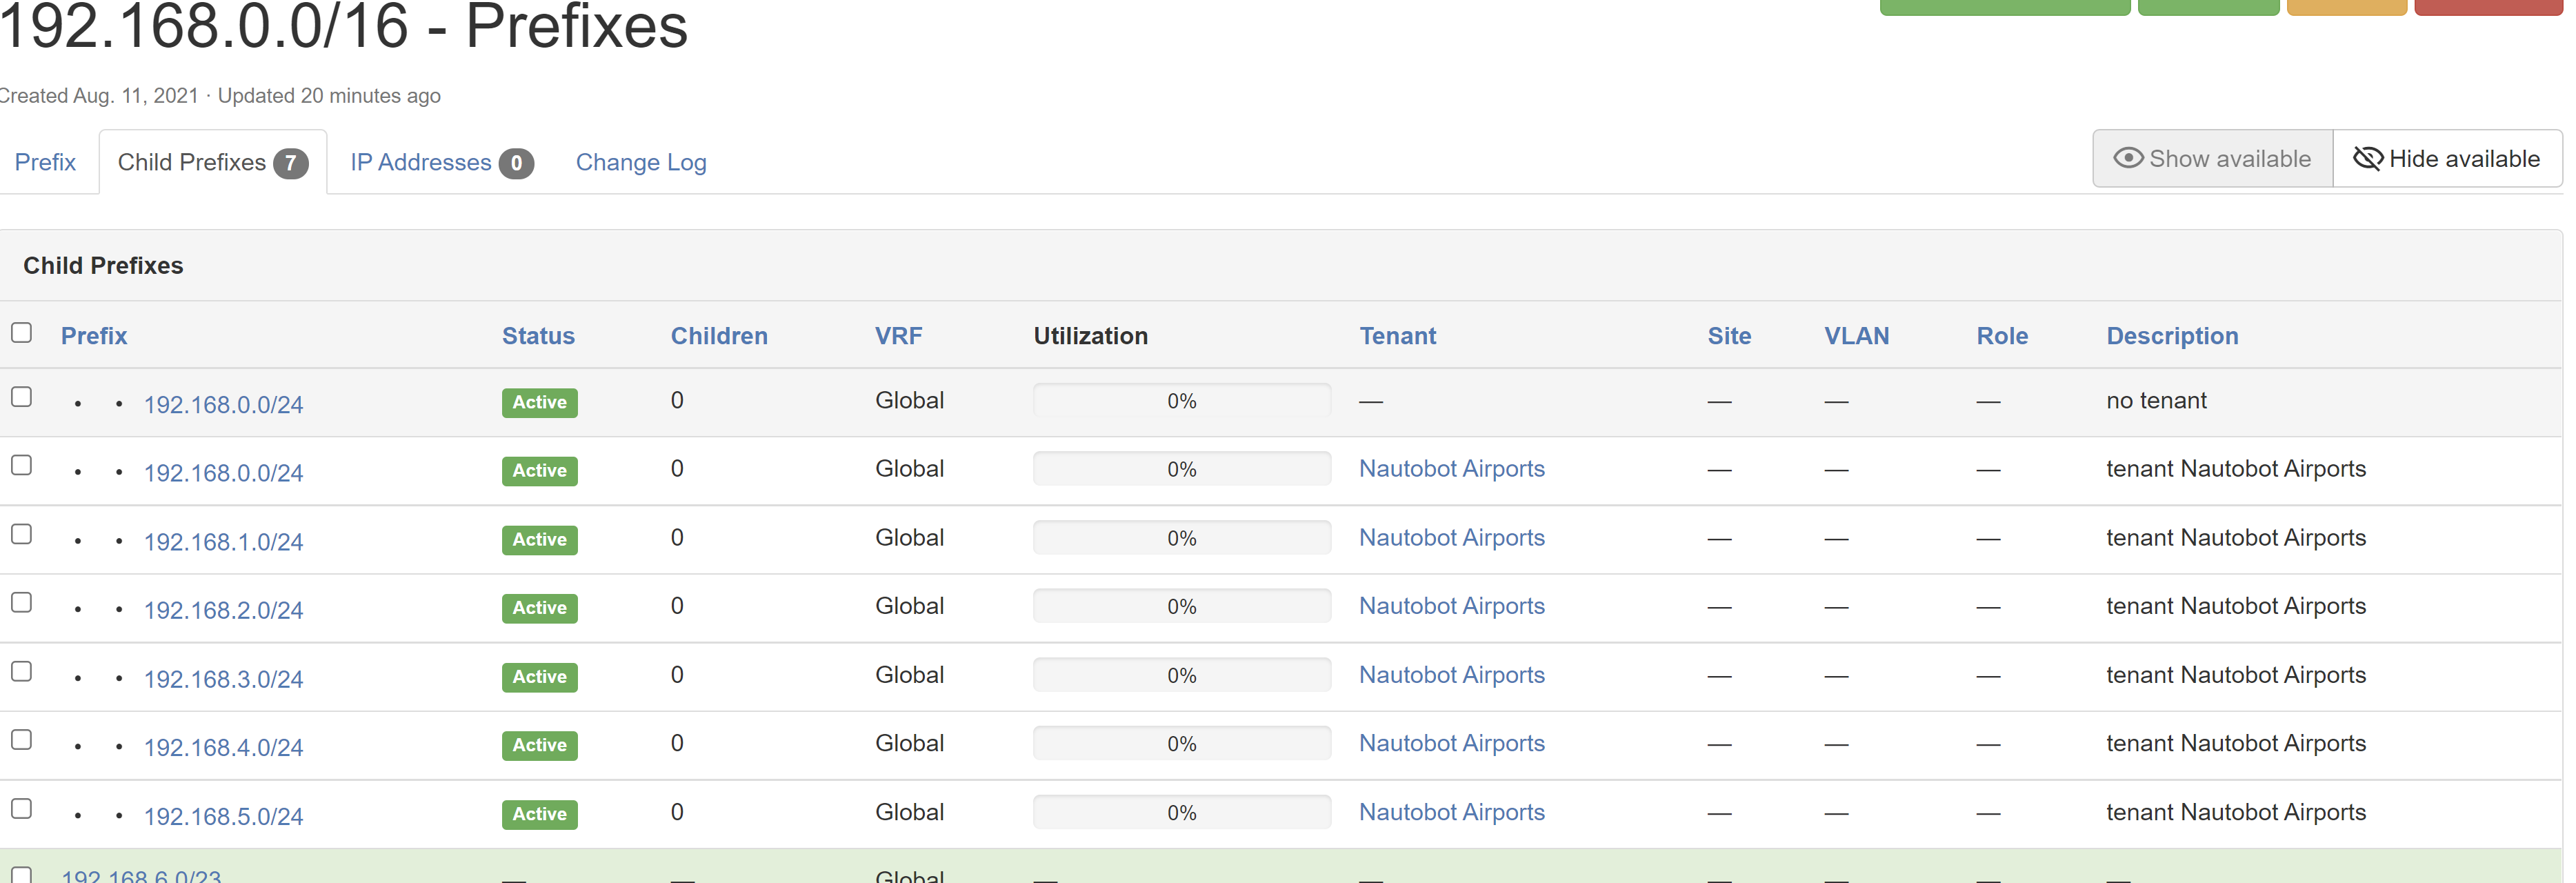Open the 192.168.1.0/24 prefix link
This screenshot has width=2576, height=883.
pyautogui.click(x=223, y=542)
